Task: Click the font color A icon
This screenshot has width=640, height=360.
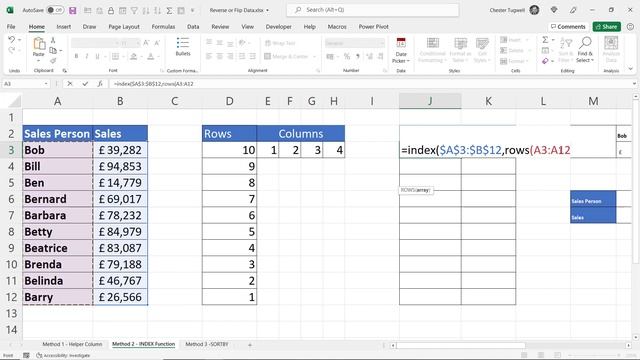Action: point(151,56)
